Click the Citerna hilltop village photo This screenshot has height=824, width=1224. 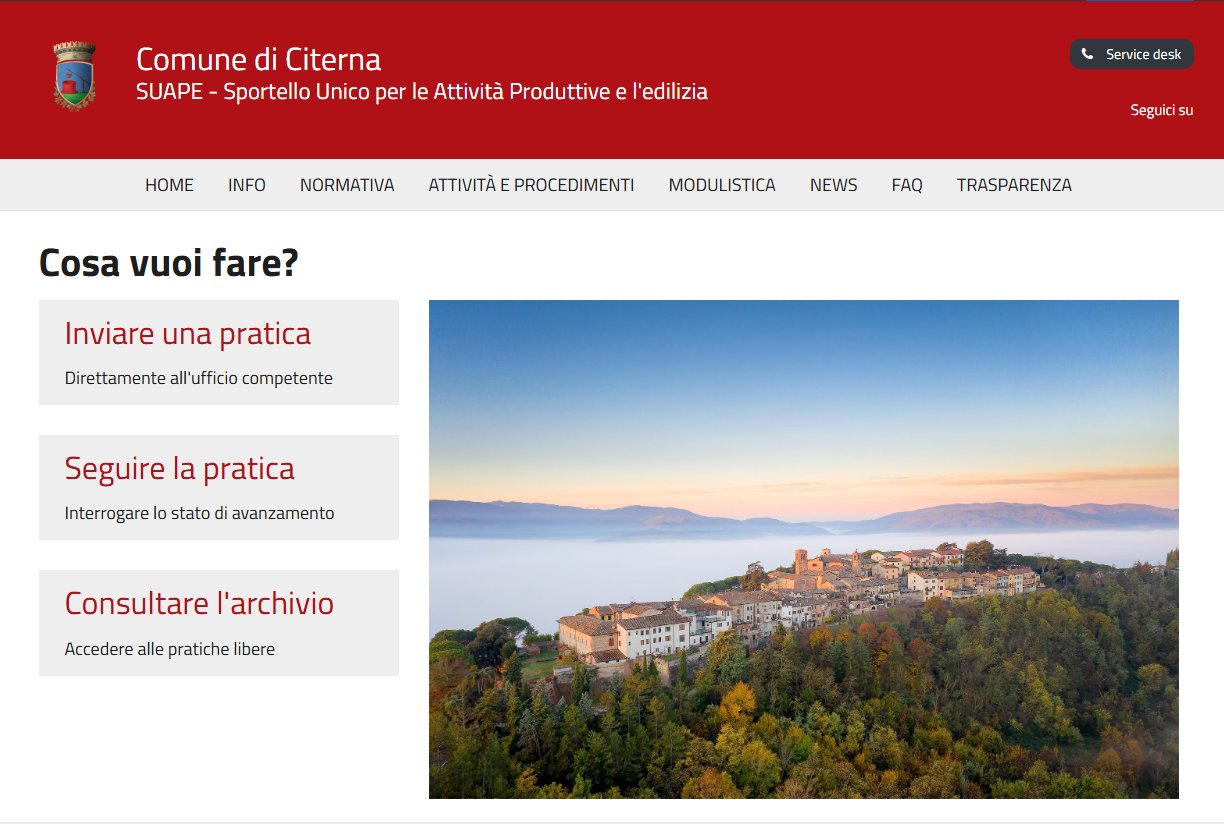point(804,549)
